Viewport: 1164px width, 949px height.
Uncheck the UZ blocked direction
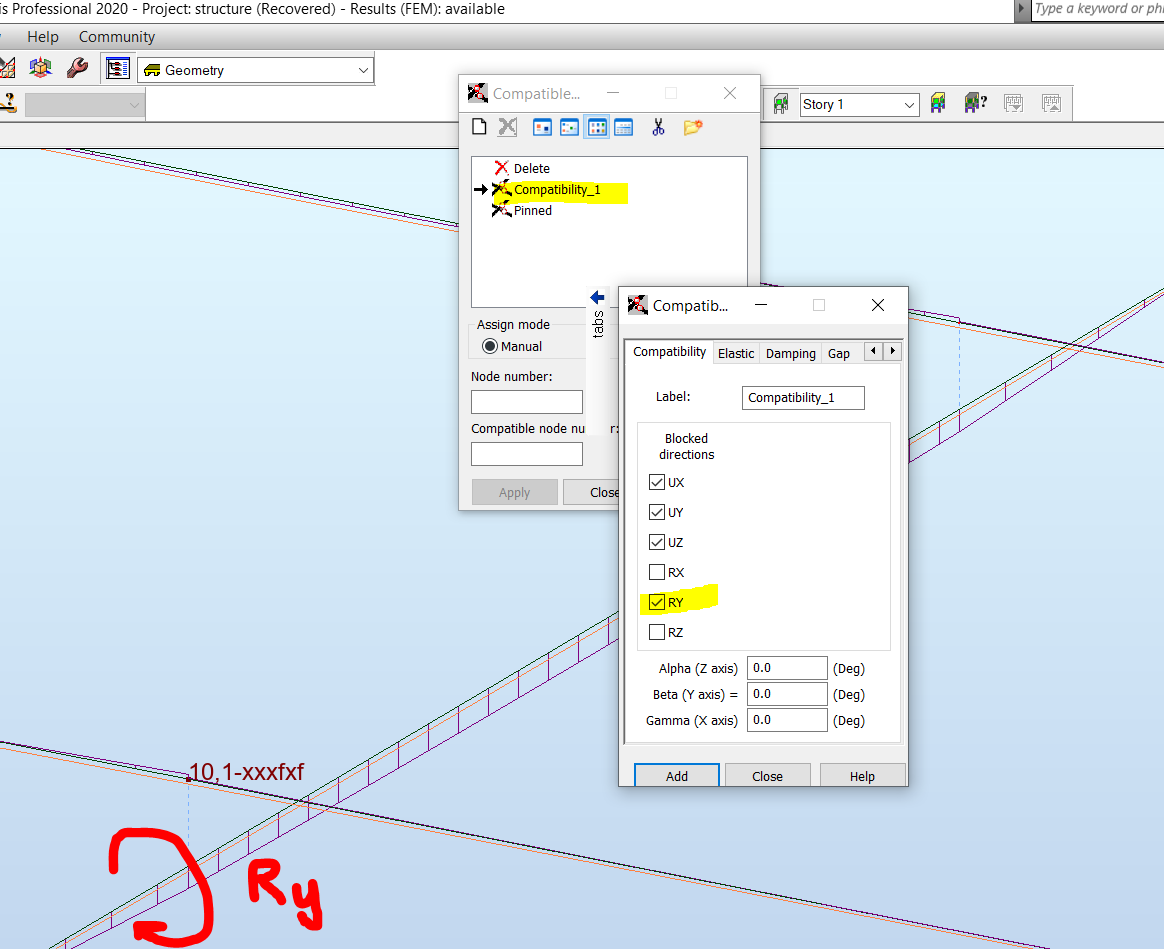coord(656,542)
